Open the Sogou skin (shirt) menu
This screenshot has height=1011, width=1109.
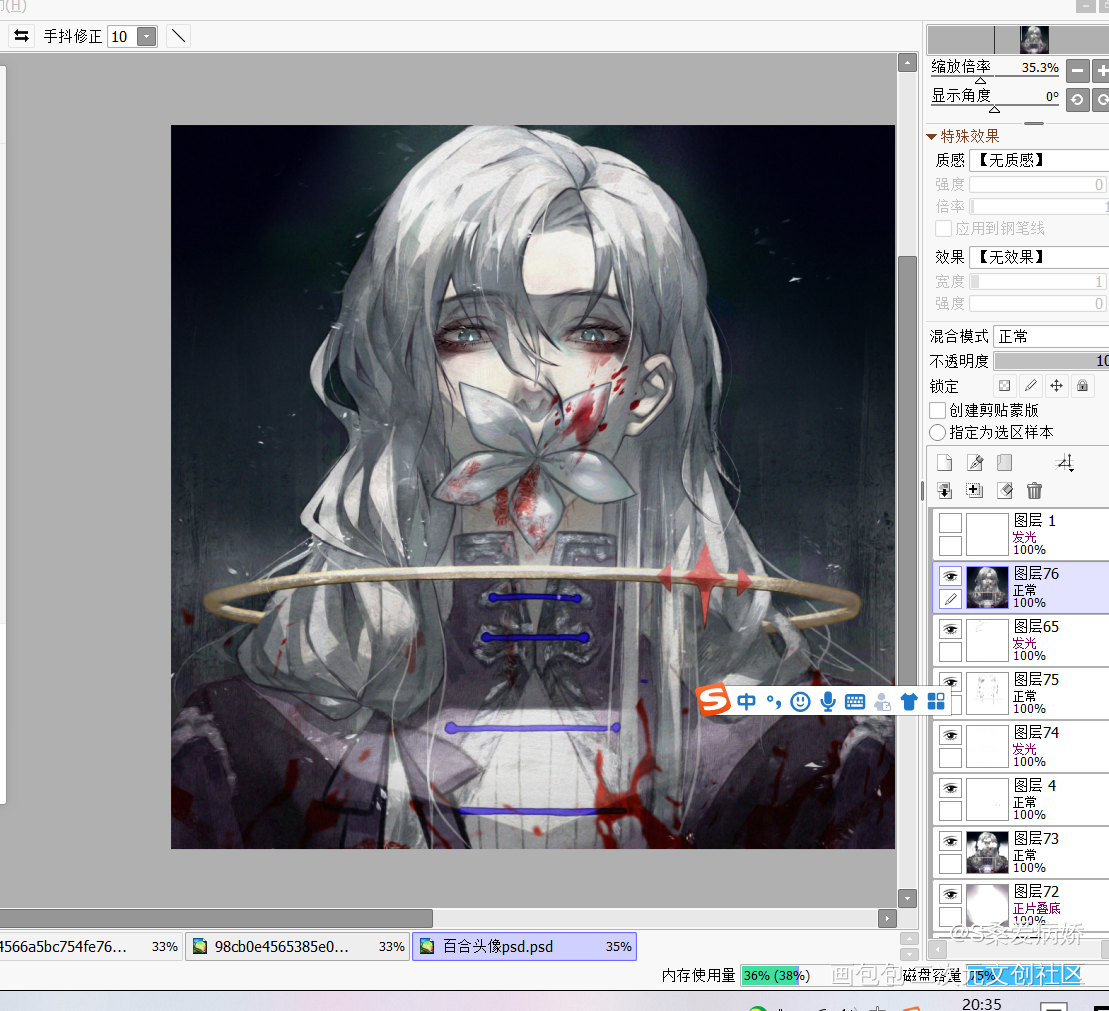coord(909,701)
